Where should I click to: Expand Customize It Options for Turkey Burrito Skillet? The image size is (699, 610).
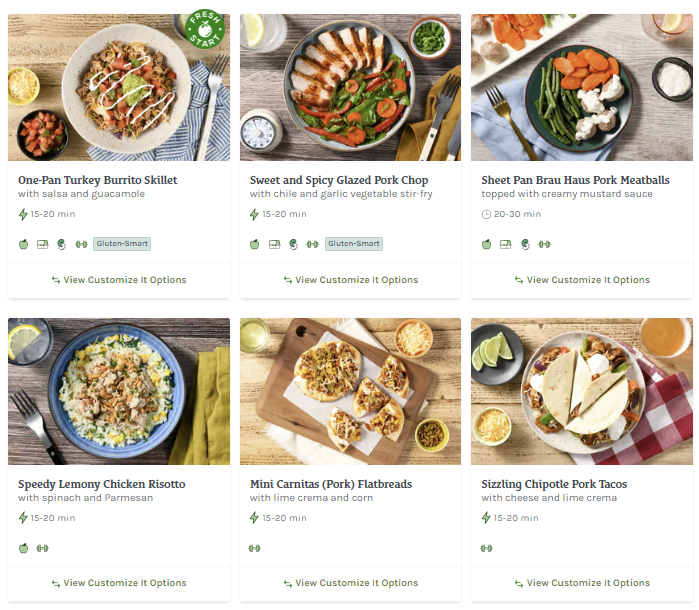(x=119, y=280)
